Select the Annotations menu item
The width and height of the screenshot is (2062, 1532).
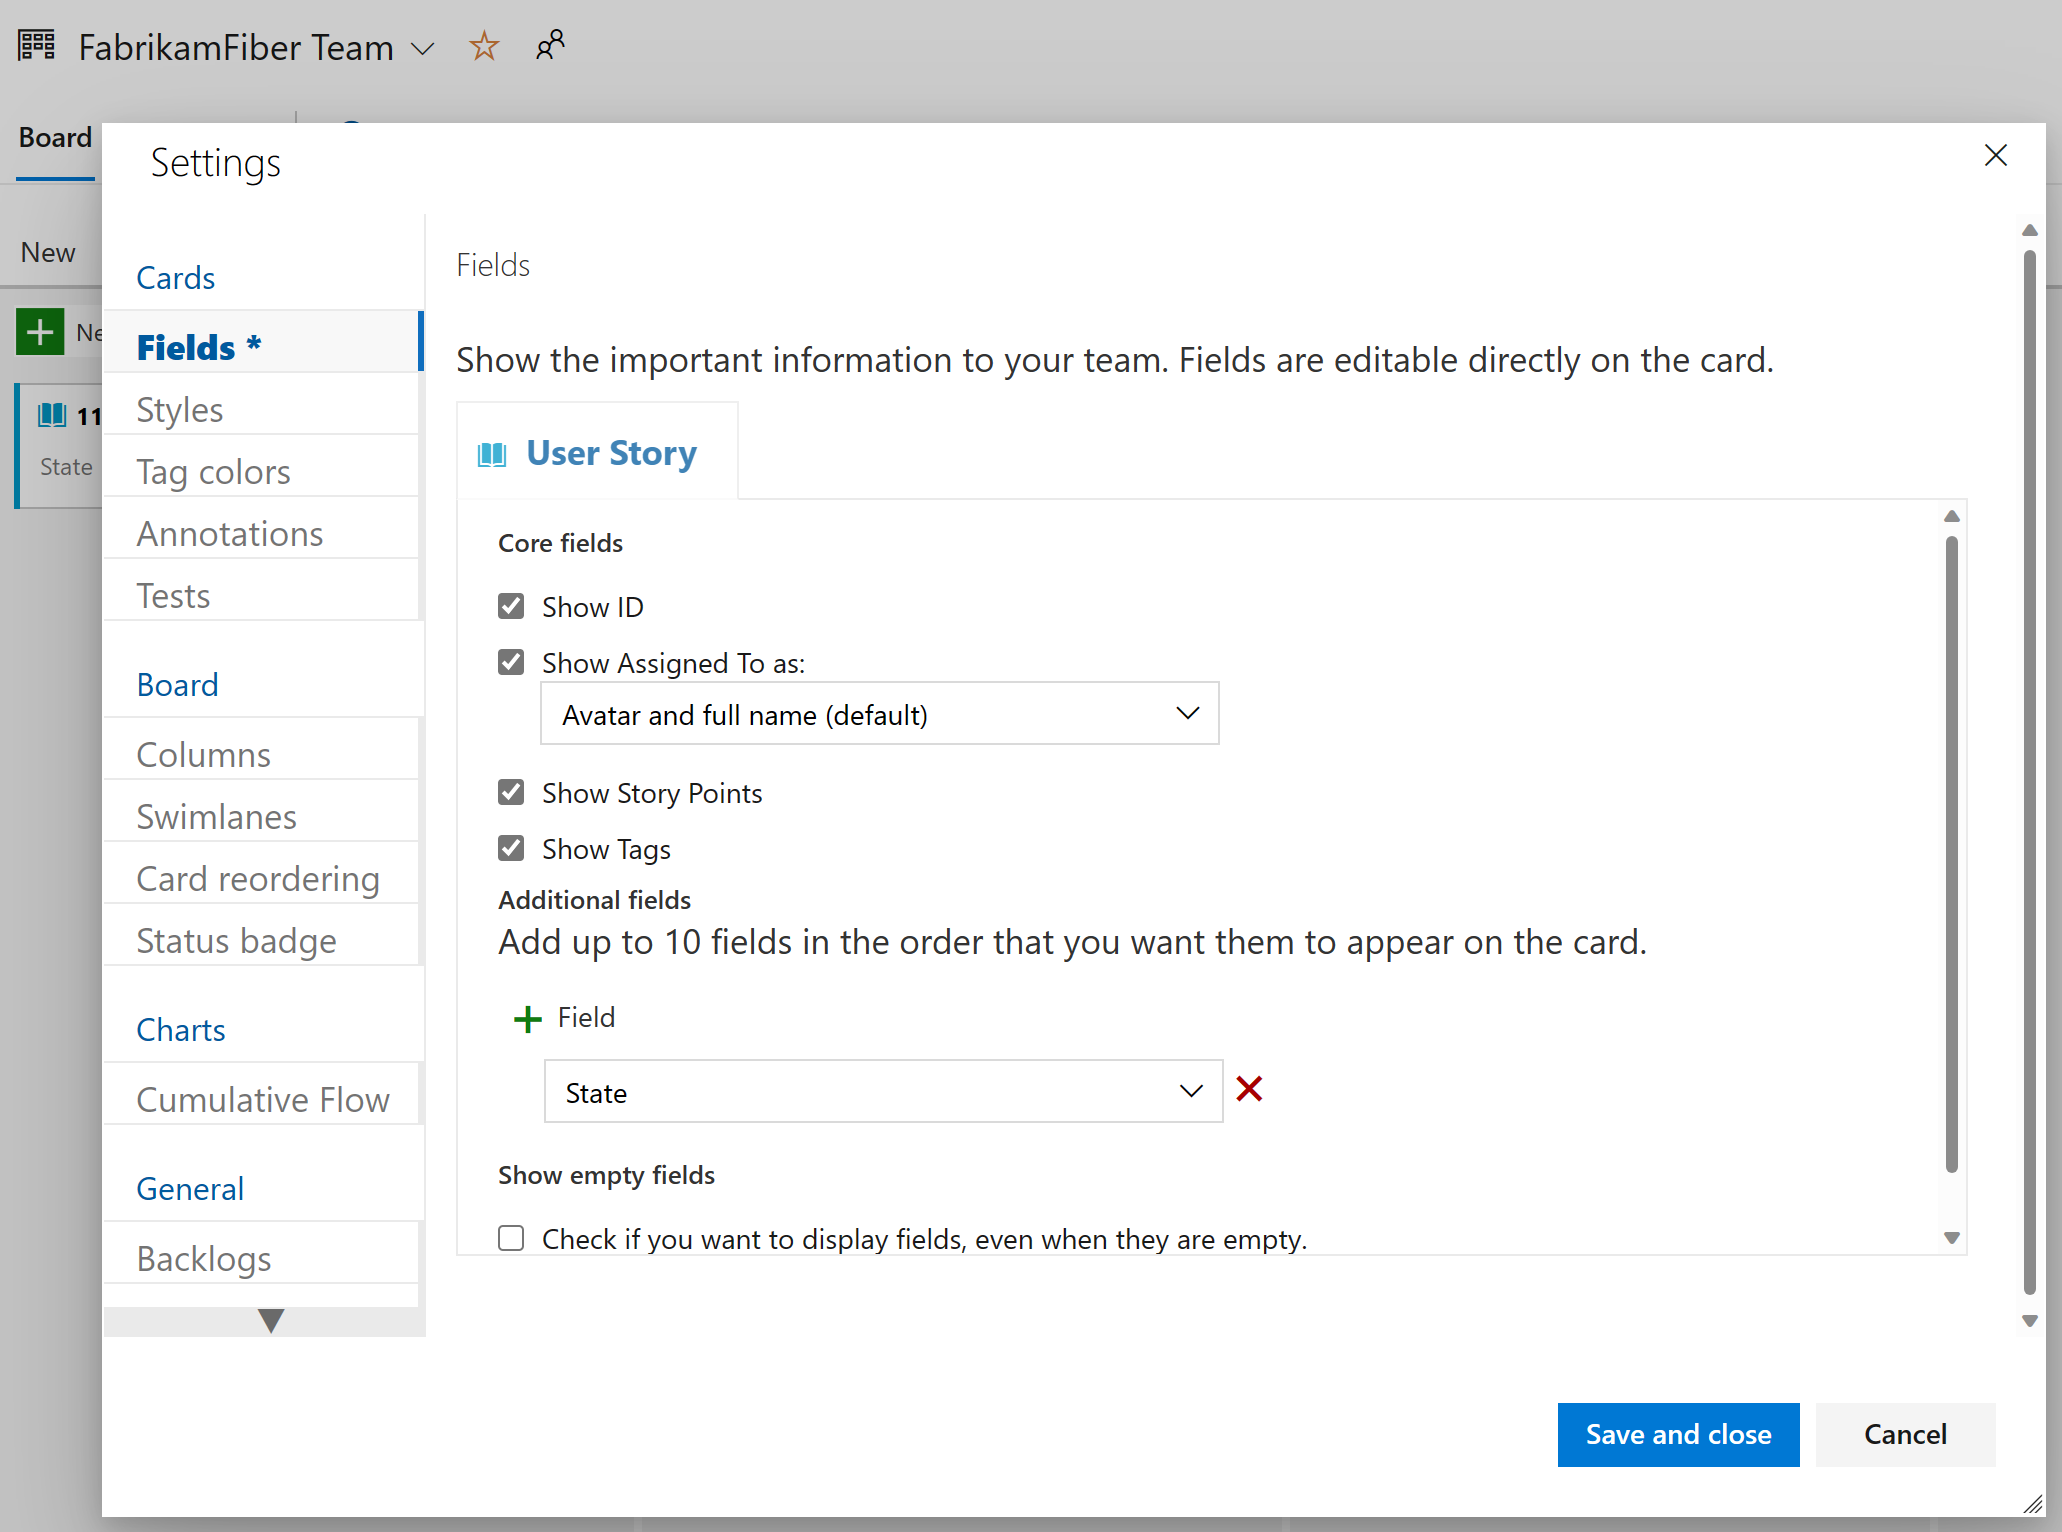coord(230,533)
